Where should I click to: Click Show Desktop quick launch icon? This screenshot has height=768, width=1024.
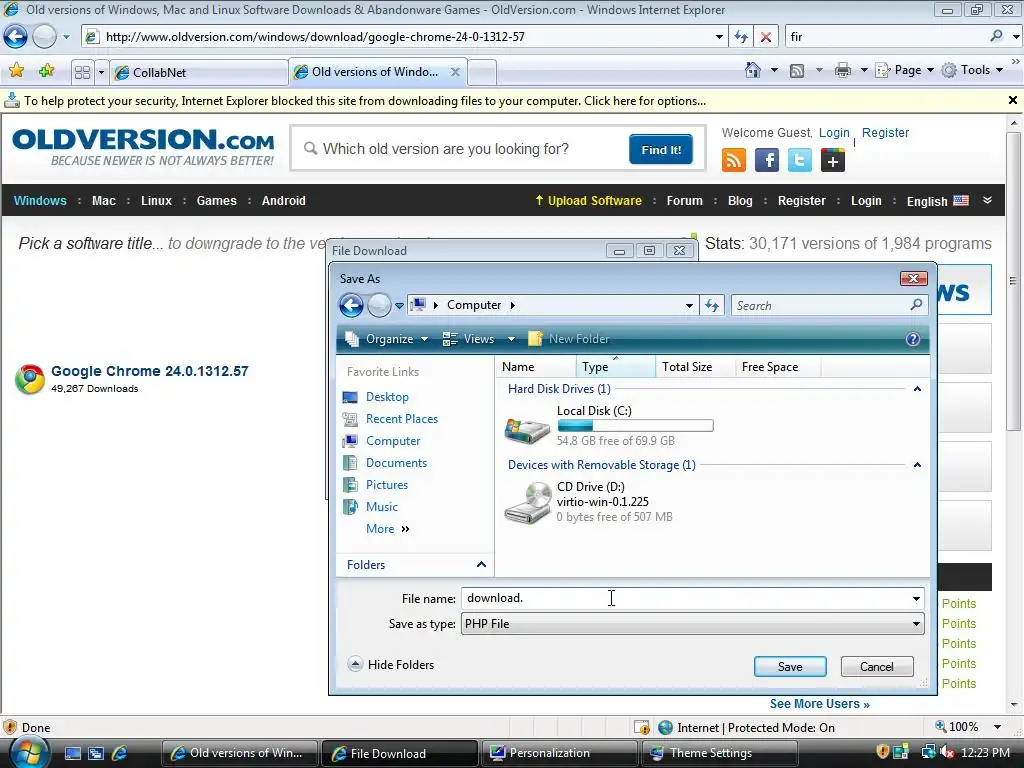click(73, 753)
